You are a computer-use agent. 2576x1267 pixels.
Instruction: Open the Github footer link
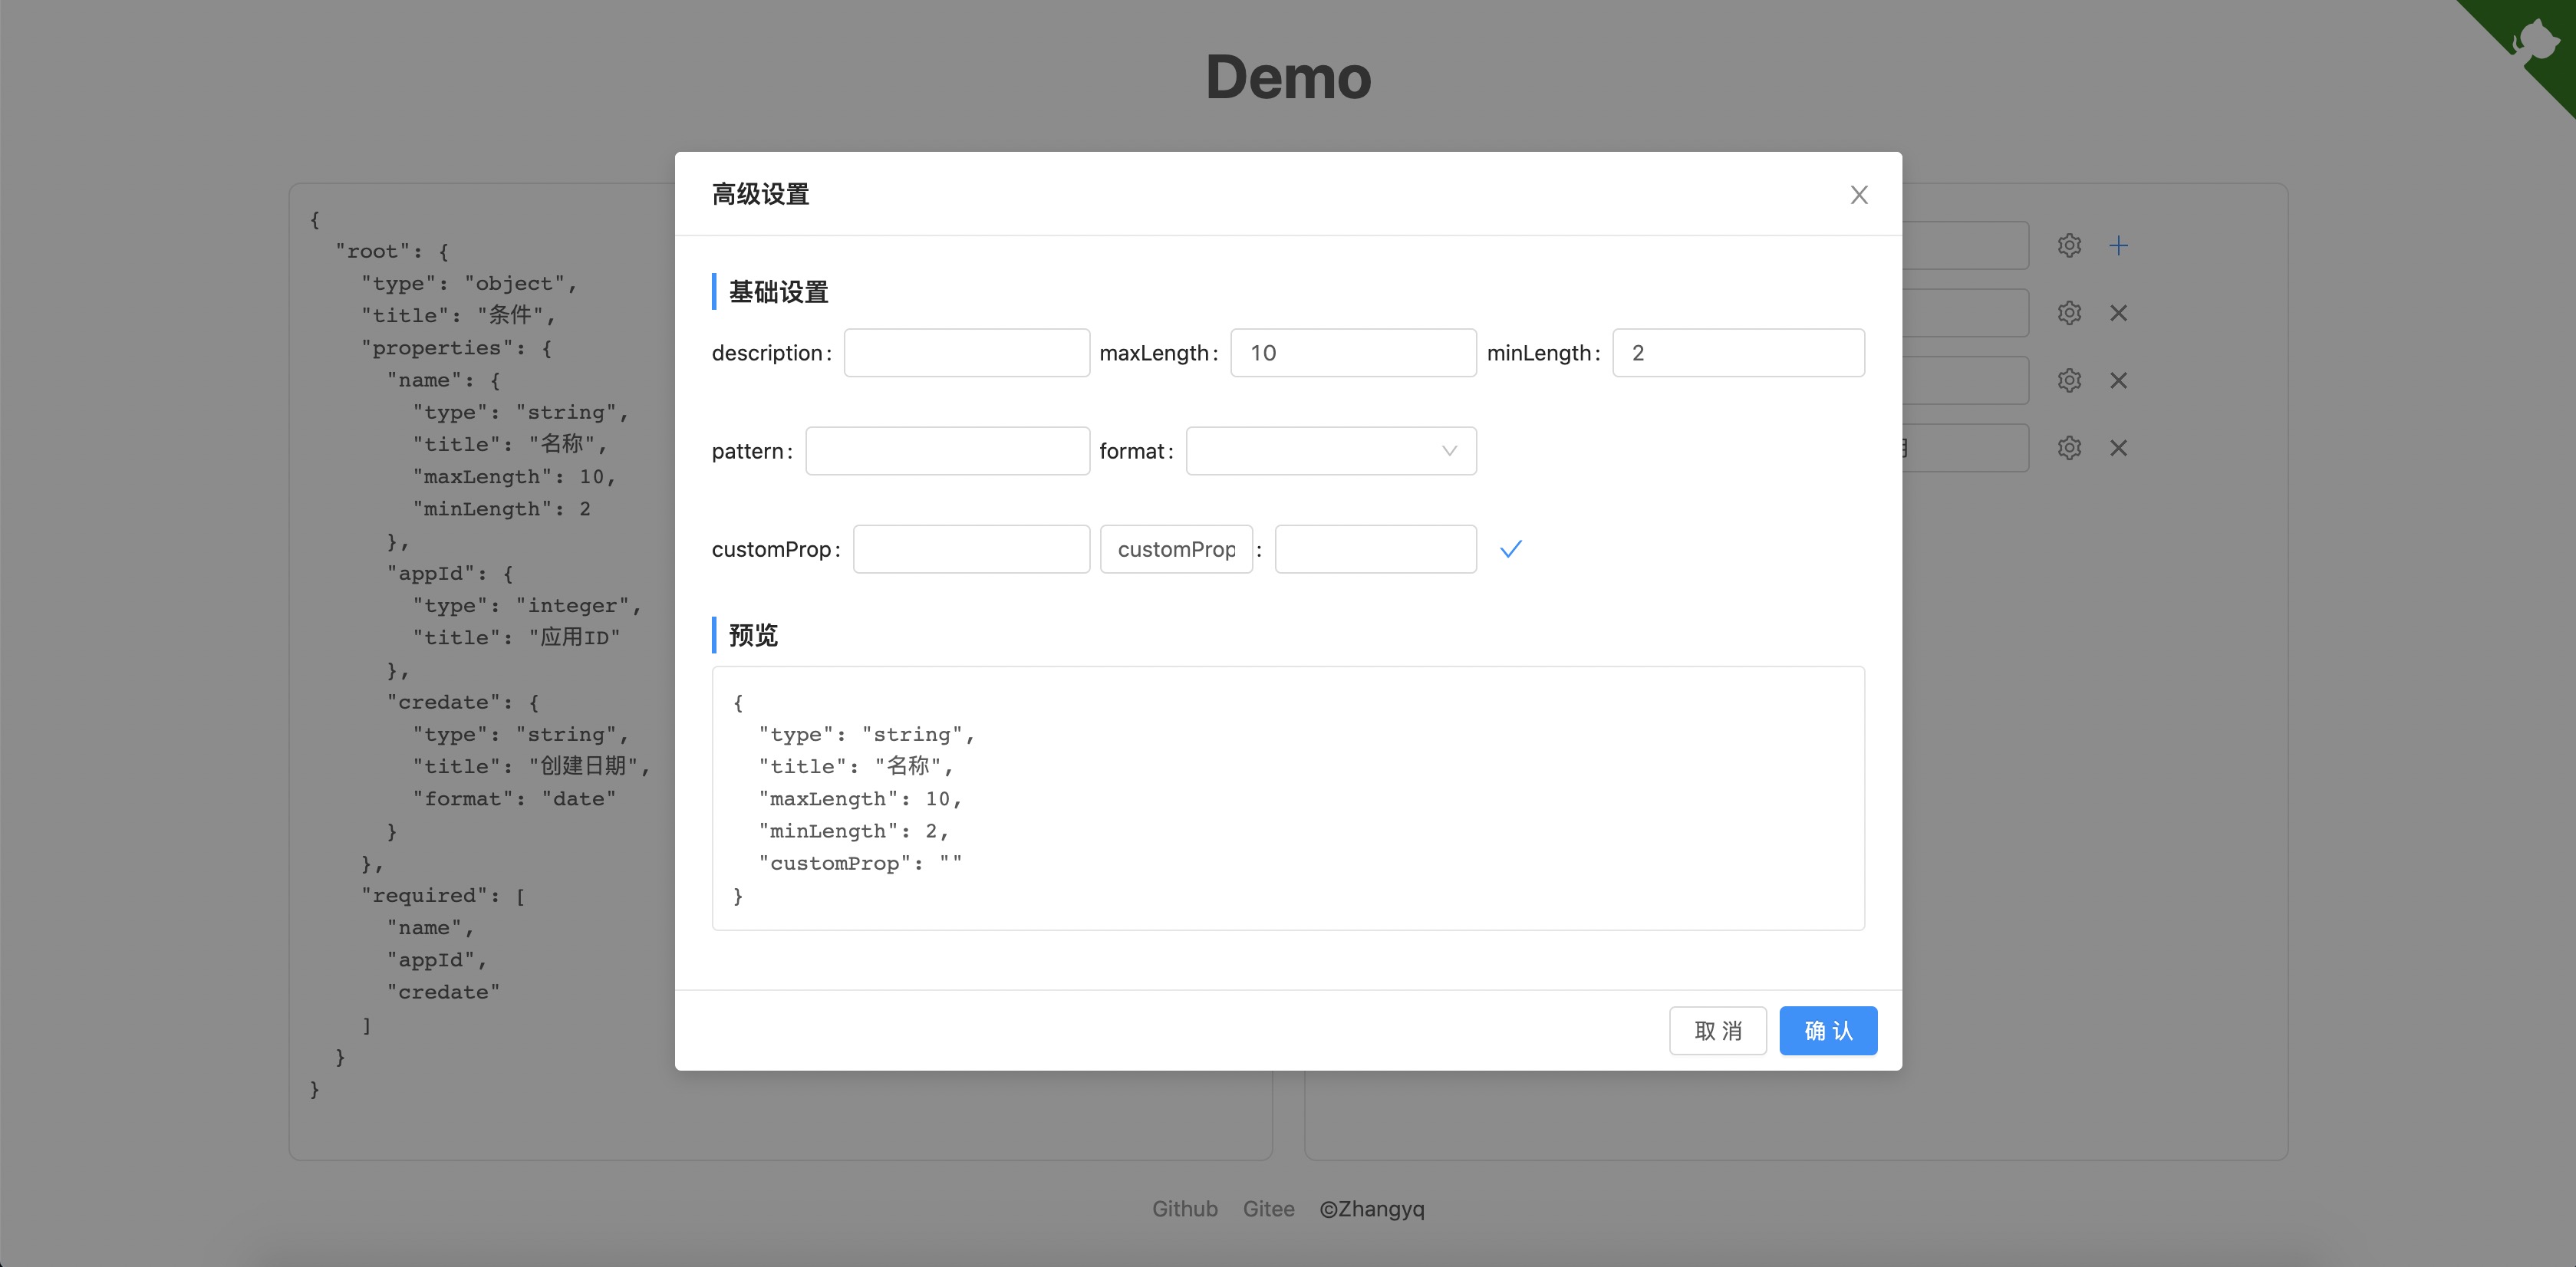tap(1184, 1209)
